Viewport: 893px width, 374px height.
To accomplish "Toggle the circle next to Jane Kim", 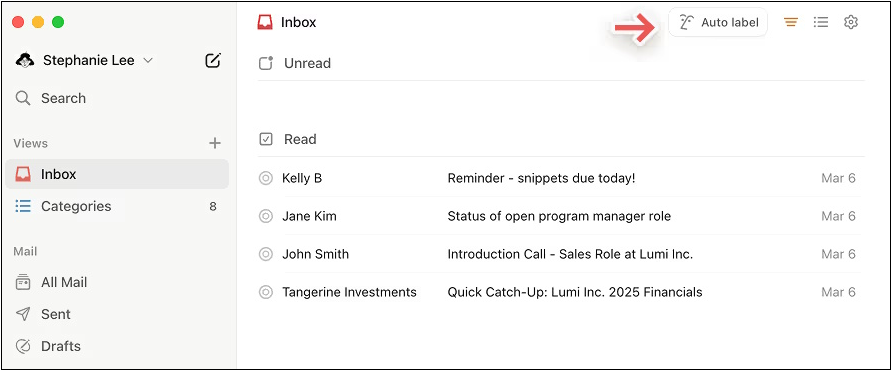I will pyautogui.click(x=265, y=216).
